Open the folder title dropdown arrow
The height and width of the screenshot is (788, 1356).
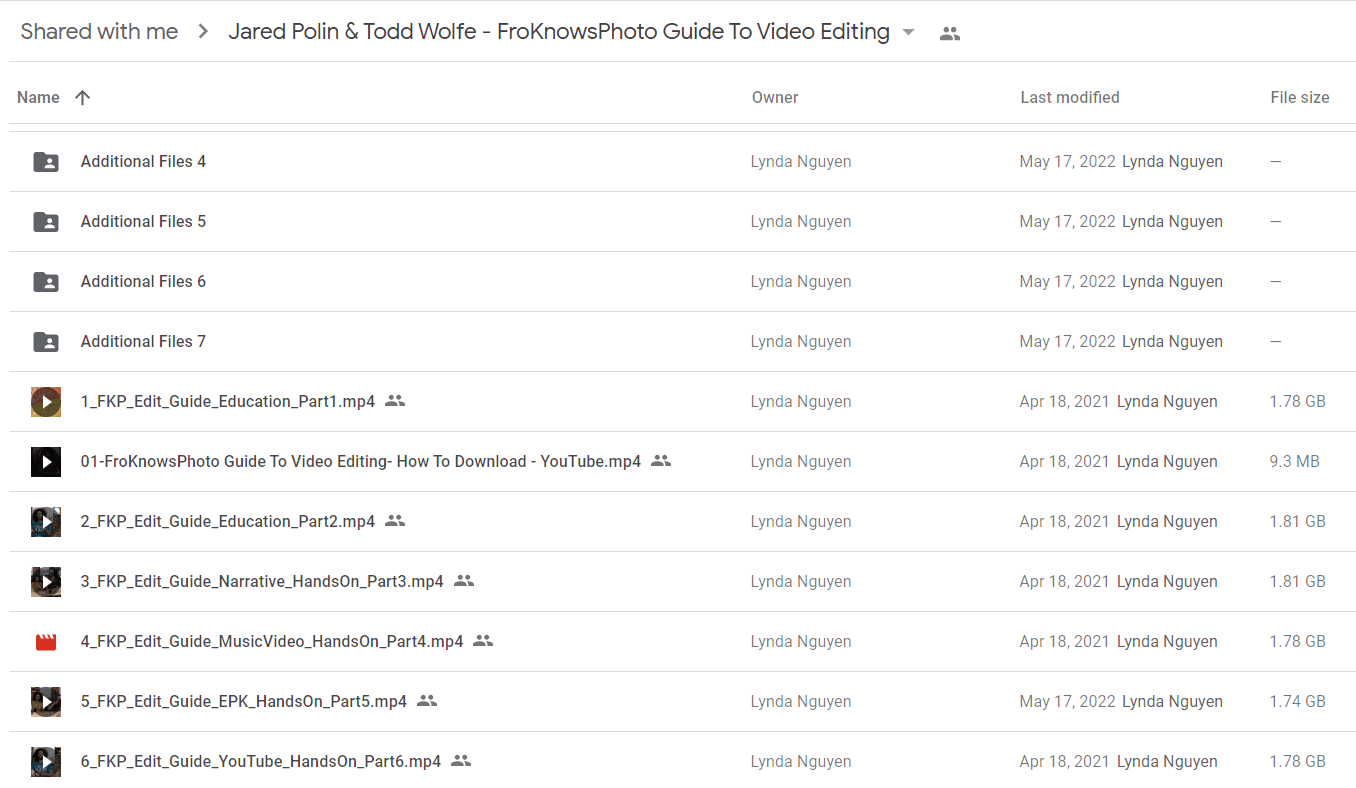(x=908, y=32)
